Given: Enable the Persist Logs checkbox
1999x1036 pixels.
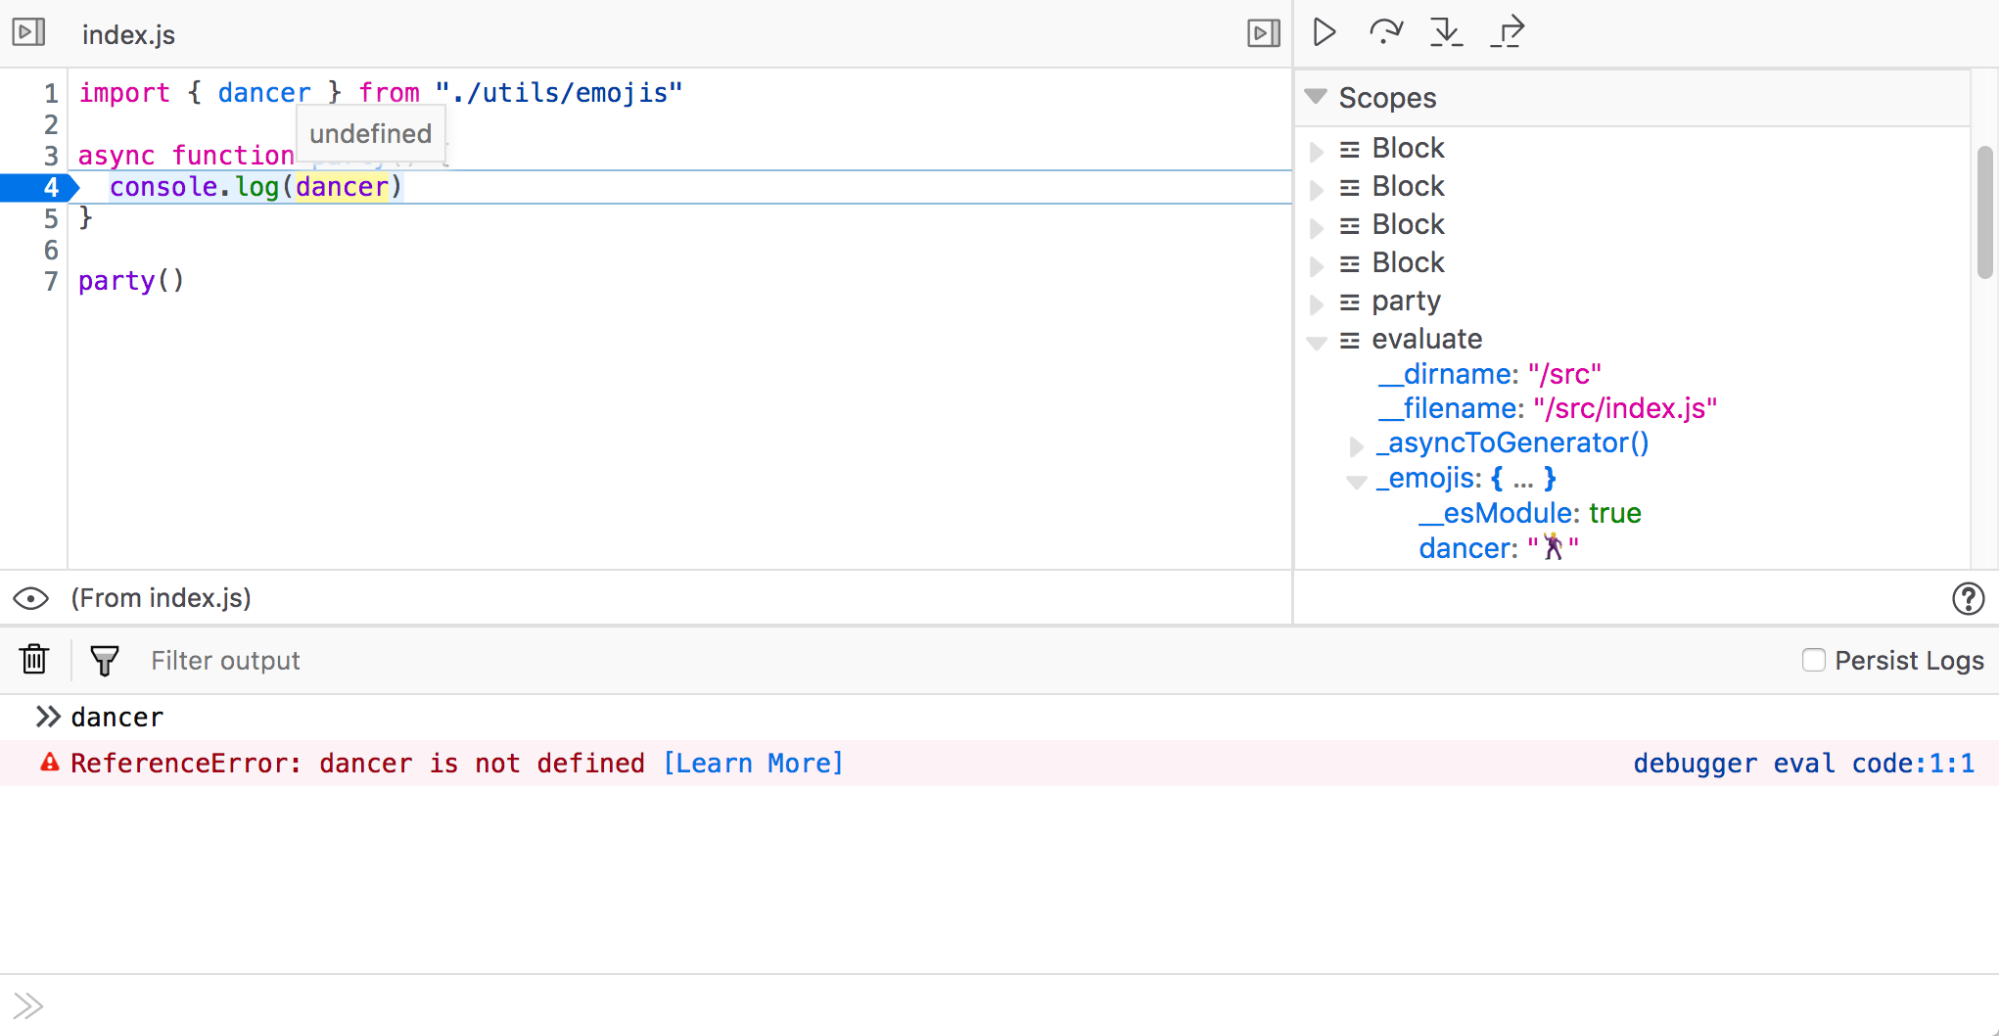Looking at the screenshot, I should pos(1814,660).
